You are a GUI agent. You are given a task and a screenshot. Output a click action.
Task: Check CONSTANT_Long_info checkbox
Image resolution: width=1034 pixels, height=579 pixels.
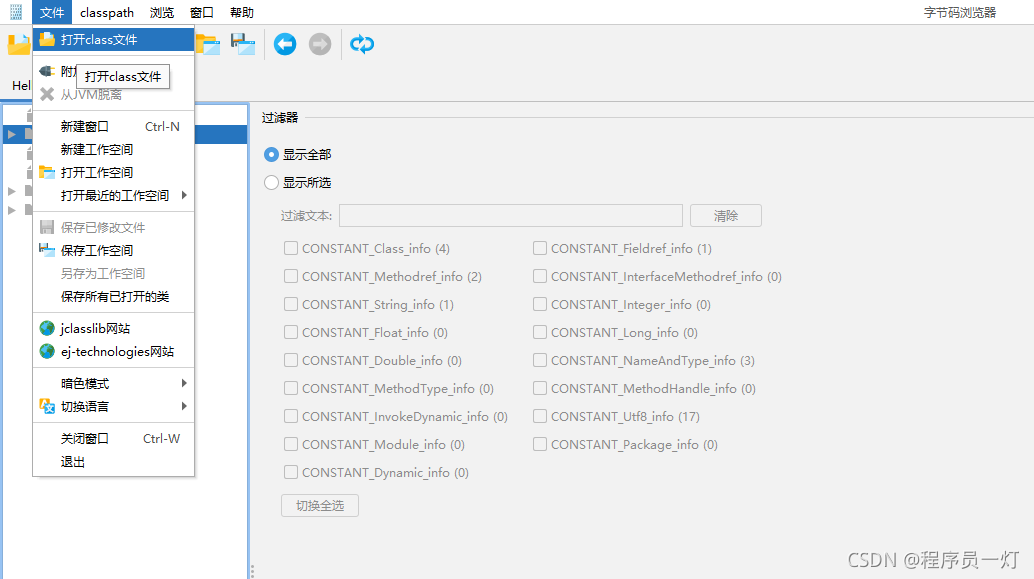pos(540,332)
